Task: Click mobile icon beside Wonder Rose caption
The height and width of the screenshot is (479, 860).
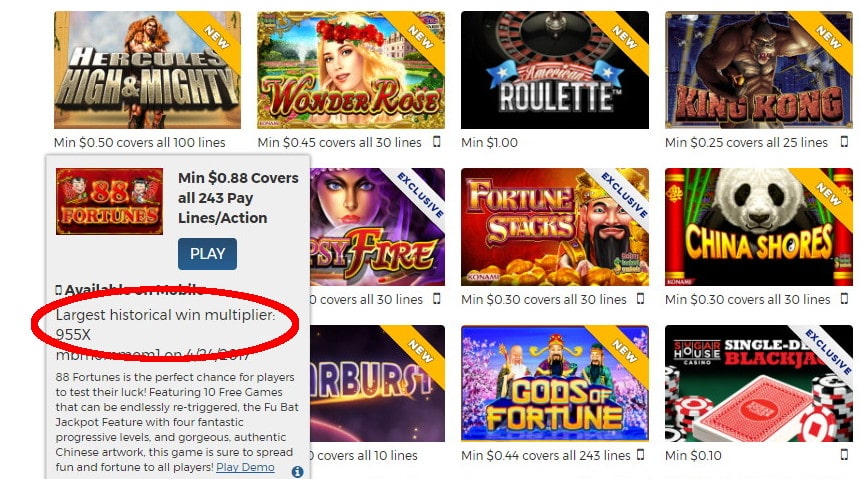Action: coord(437,142)
